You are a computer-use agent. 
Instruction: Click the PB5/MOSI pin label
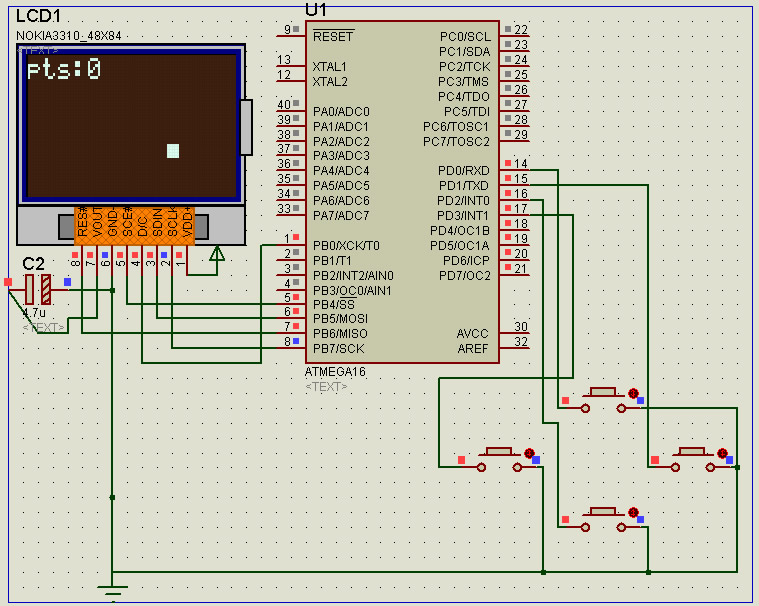click(x=340, y=319)
